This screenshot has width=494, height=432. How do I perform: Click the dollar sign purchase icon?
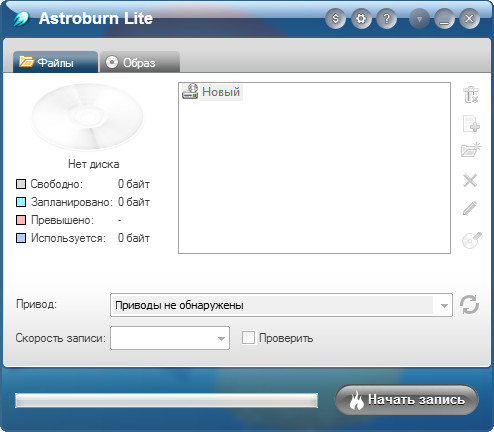click(x=335, y=18)
